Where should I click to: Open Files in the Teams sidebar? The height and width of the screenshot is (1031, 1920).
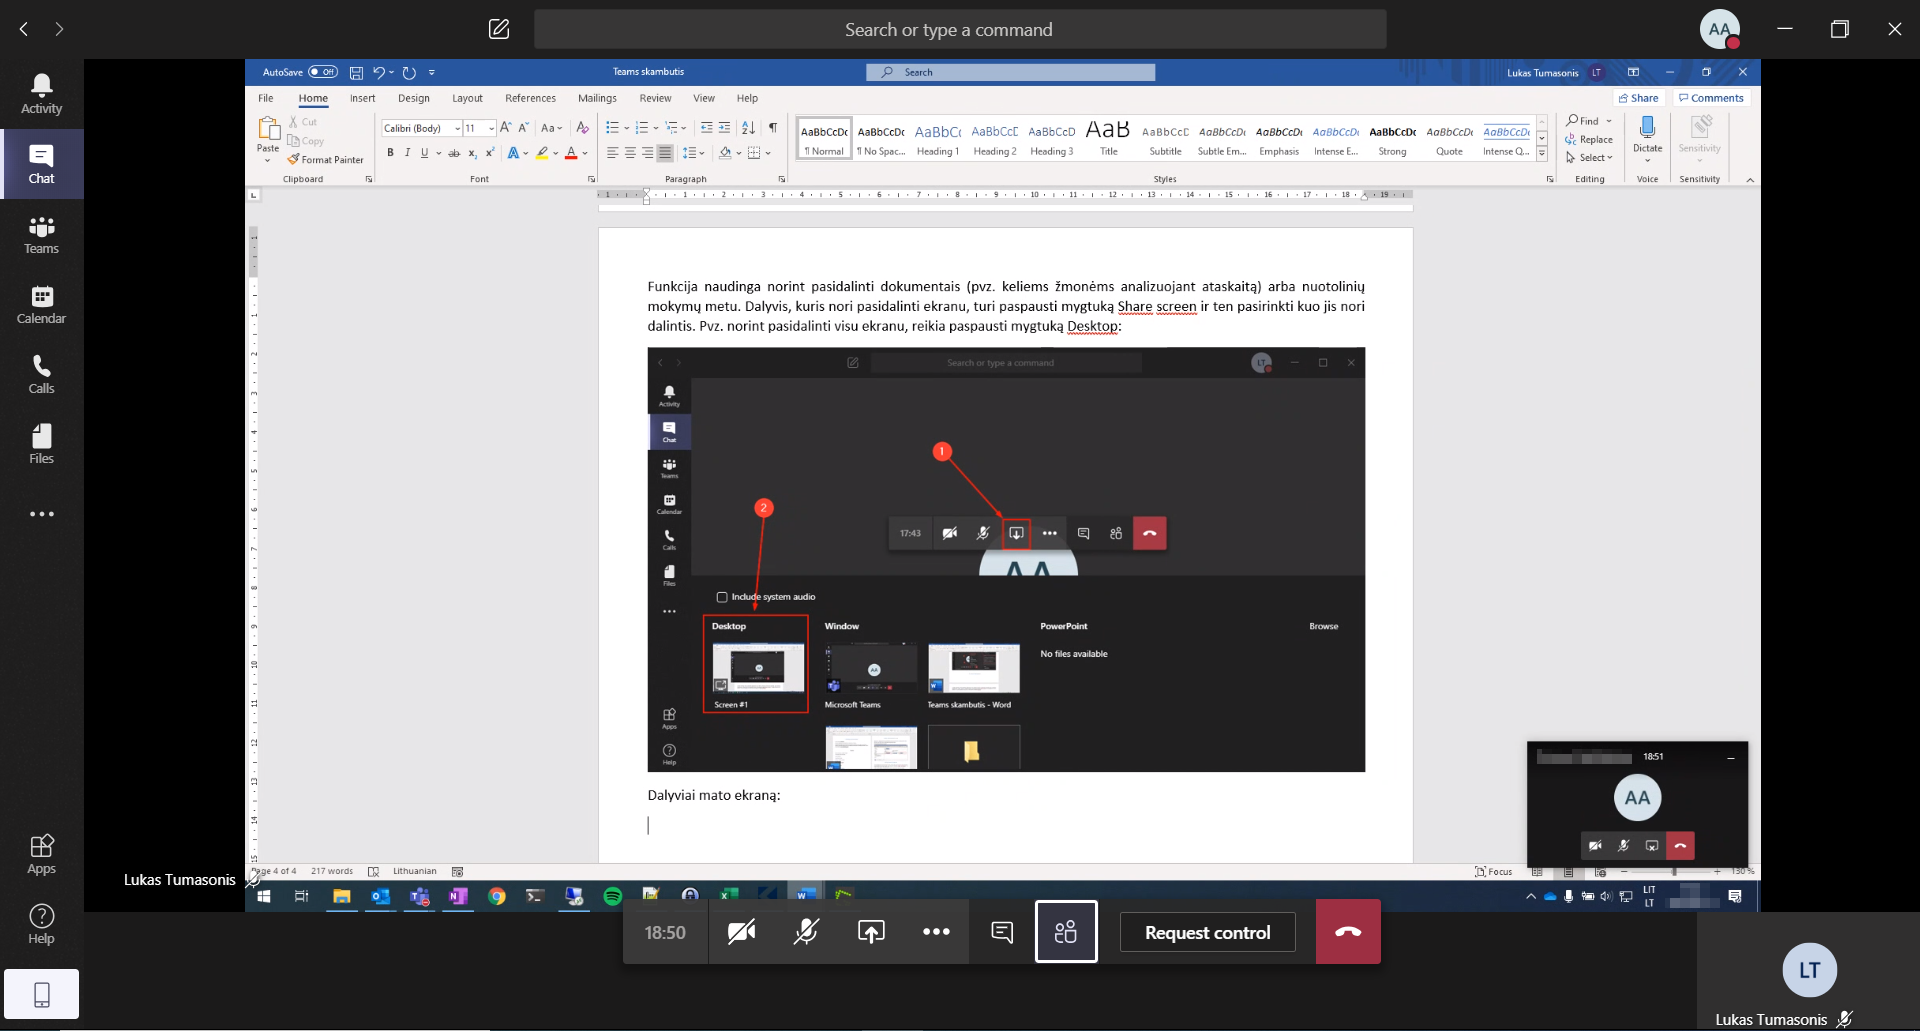pos(41,444)
